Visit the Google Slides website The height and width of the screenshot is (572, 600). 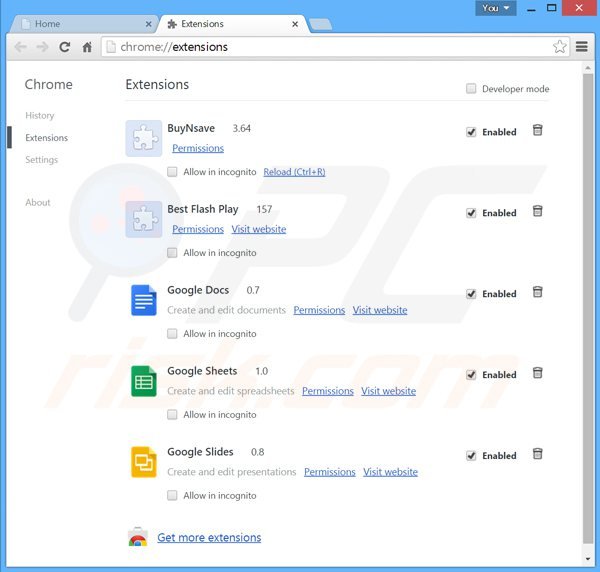click(390, 472)
